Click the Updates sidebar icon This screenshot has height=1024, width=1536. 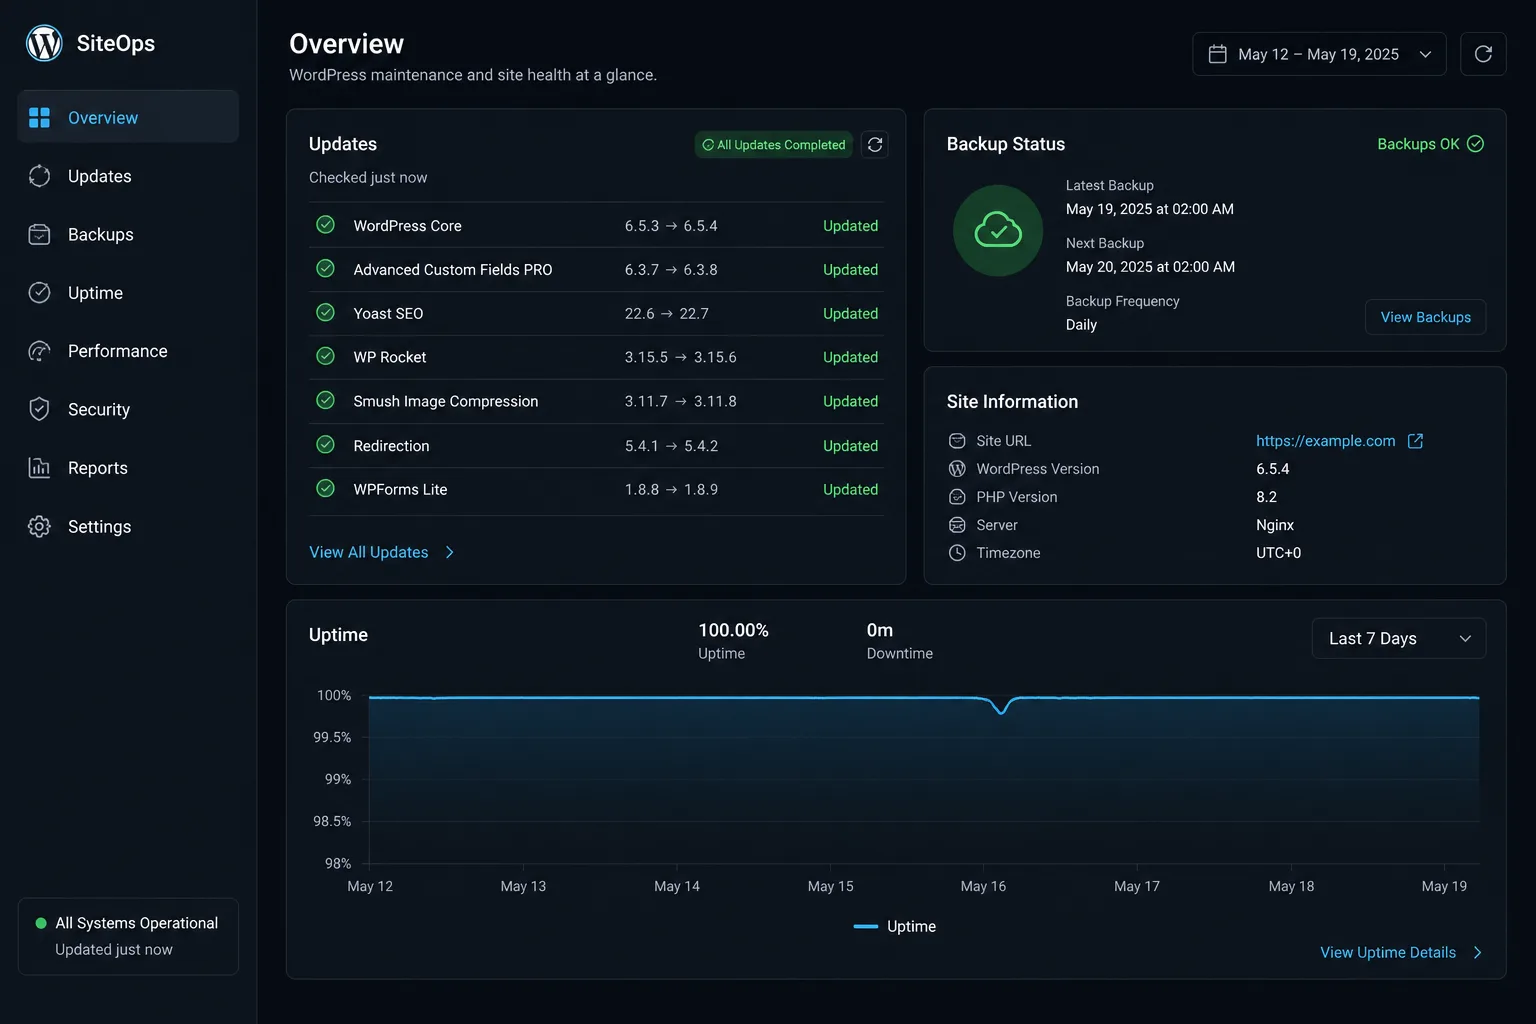click(x=39, y=176)
